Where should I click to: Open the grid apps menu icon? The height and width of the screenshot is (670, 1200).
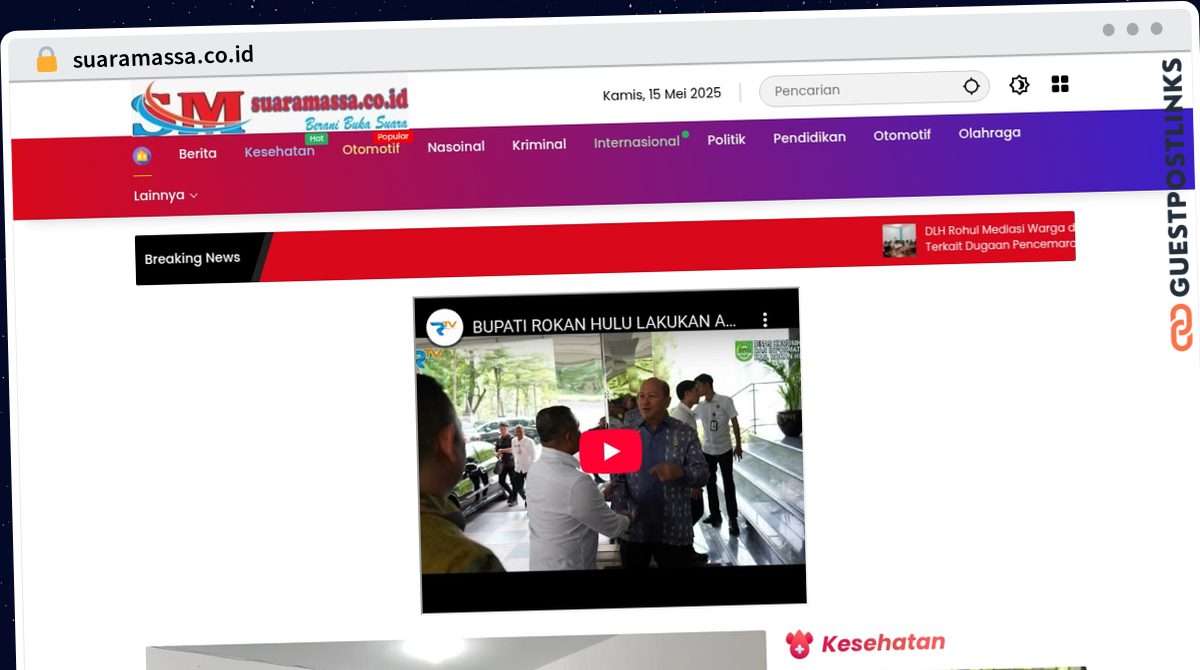click(1060, 84)
